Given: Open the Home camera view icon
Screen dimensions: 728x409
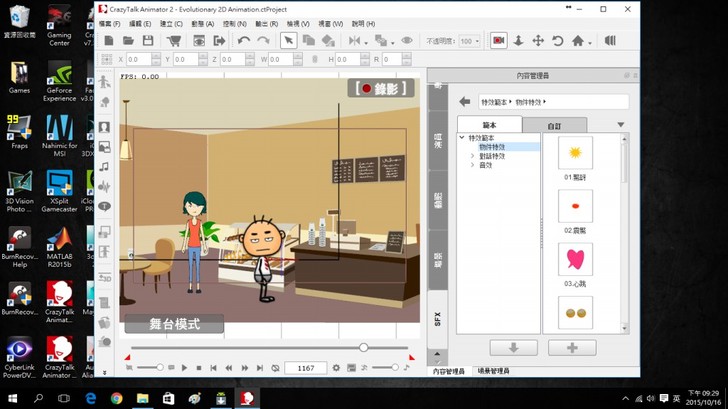Looking at the screenshot, I should 578,41.
